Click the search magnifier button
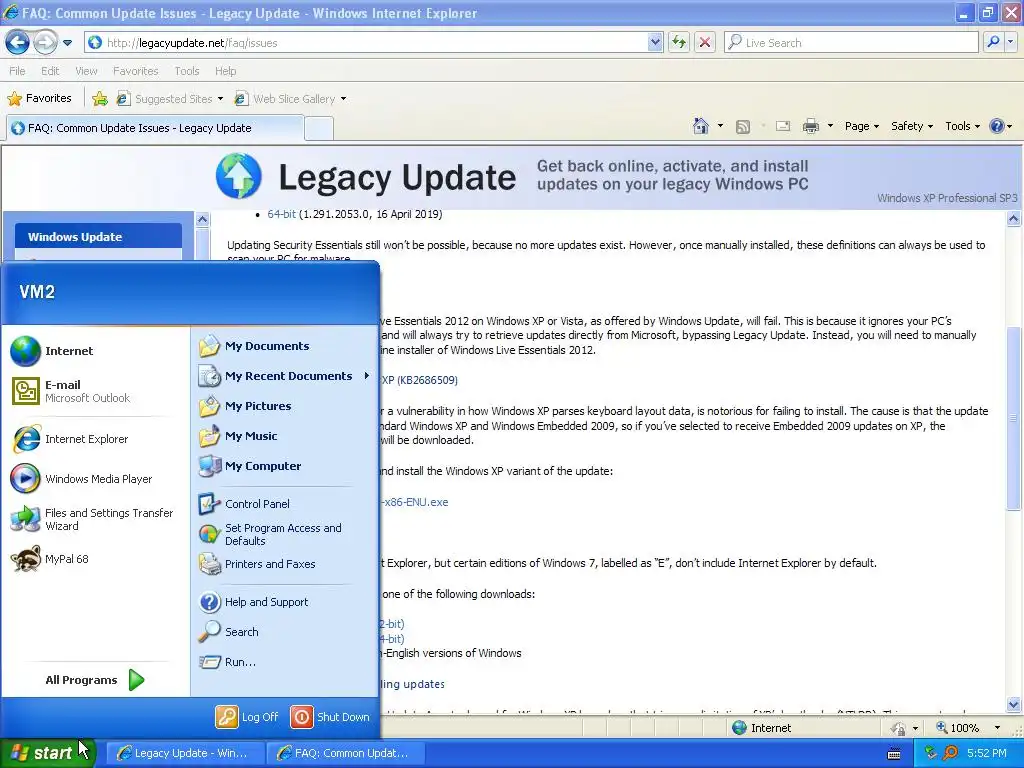This screenshot has height=768, width=1024. [993, 42]
